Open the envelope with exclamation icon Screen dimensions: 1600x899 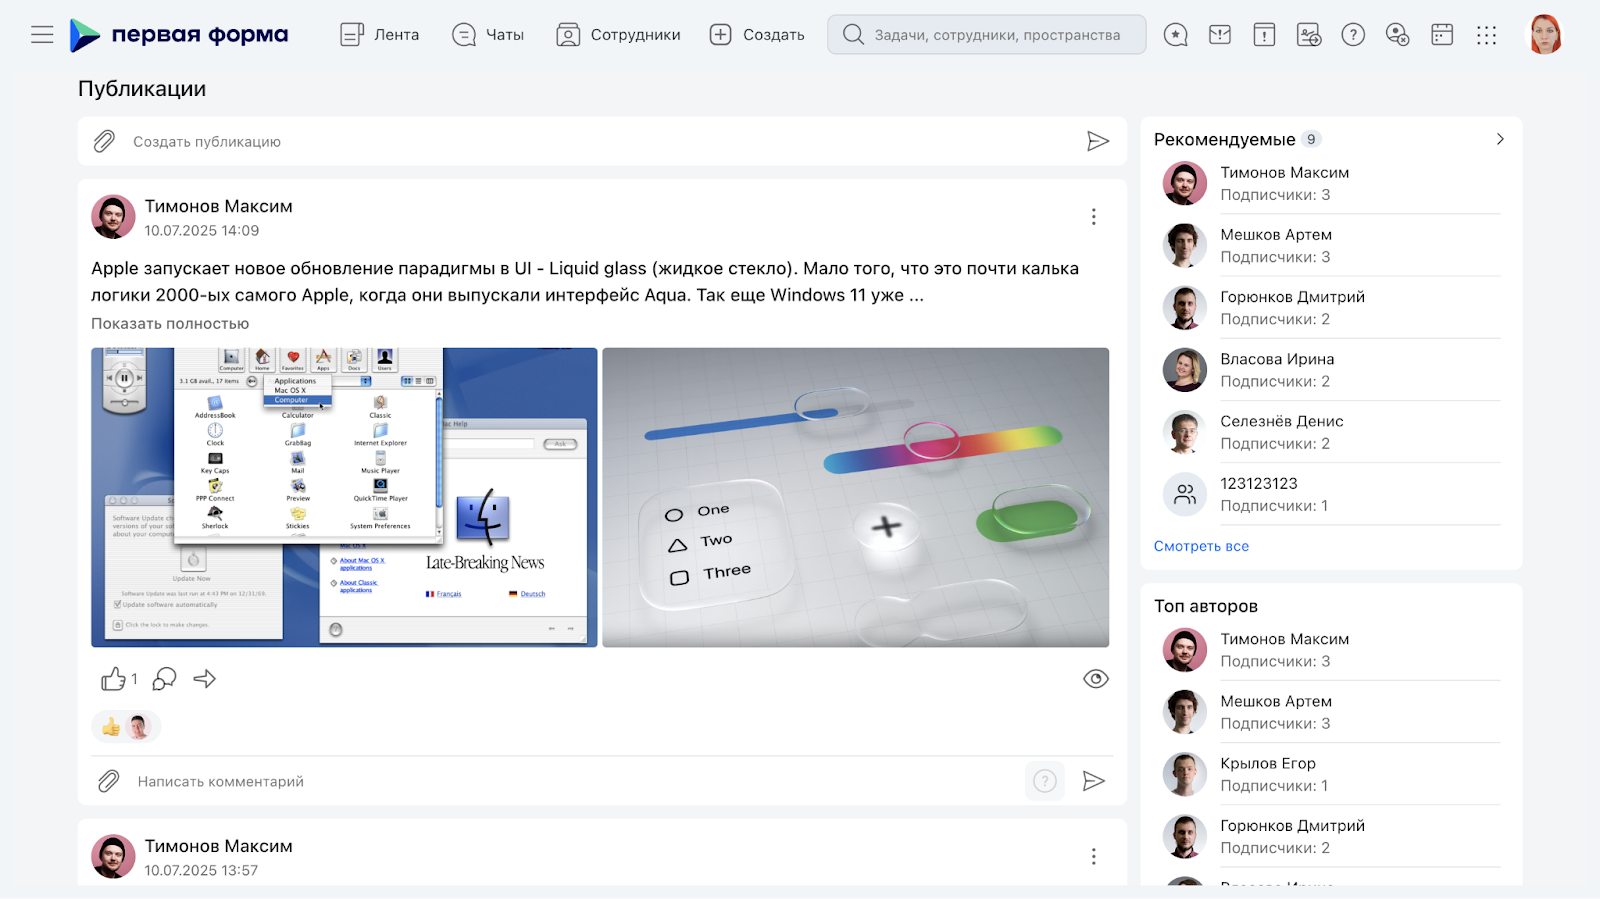pyautogui.click(x=1220, y=35)
